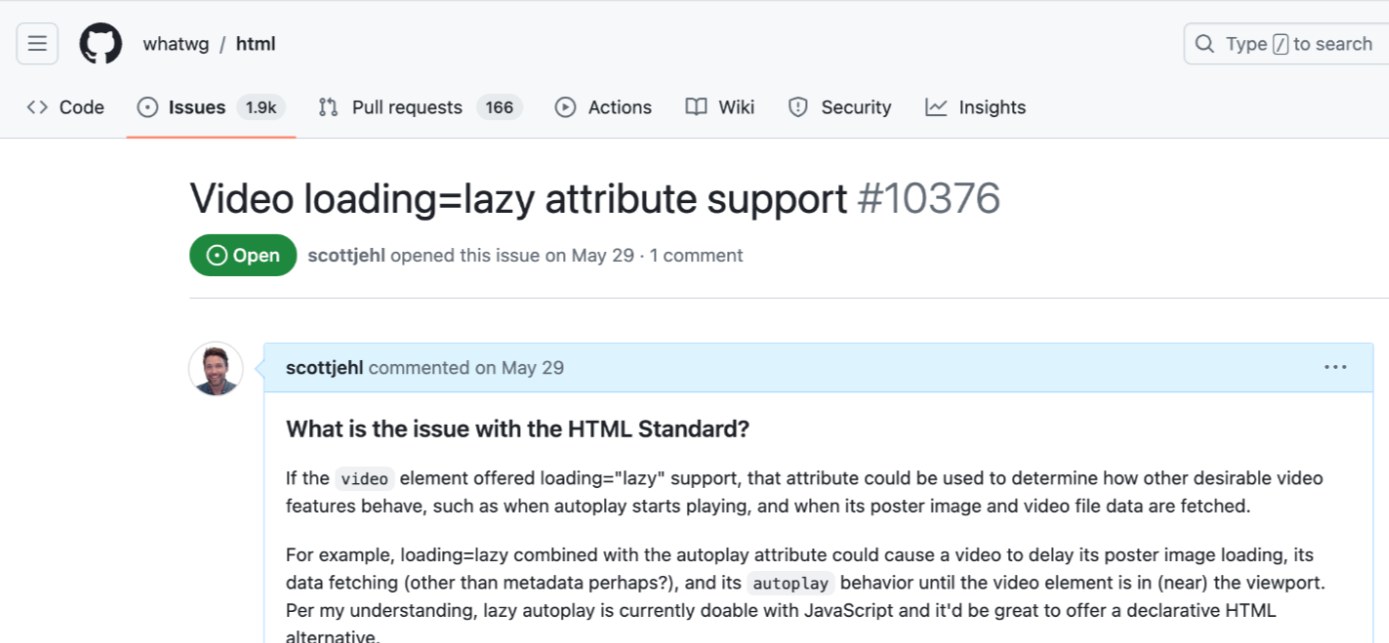1389x643 pixels.
Task: Switch to the Code tab
Action: click(66, 107)
